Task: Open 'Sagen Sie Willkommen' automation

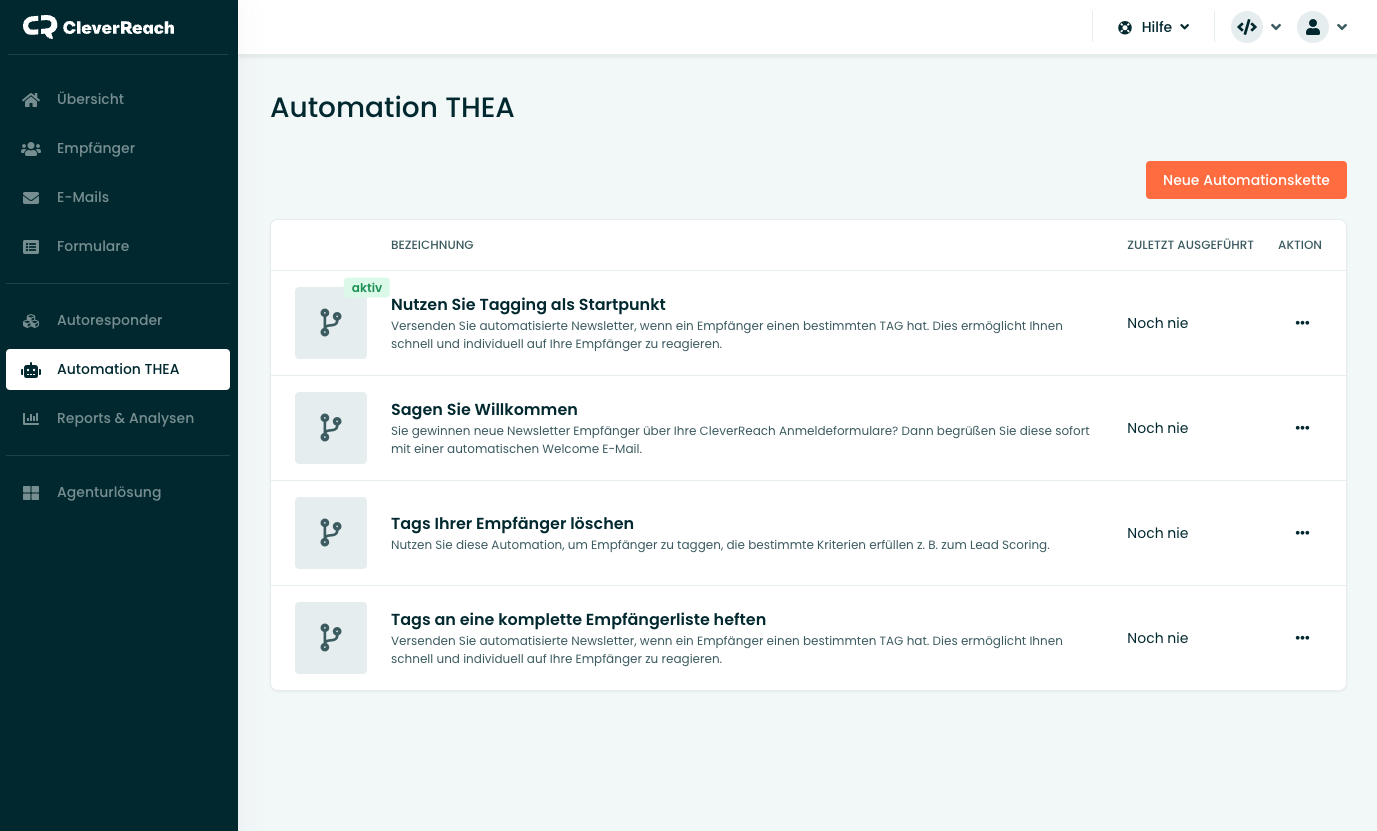Action: pos(484,409)
